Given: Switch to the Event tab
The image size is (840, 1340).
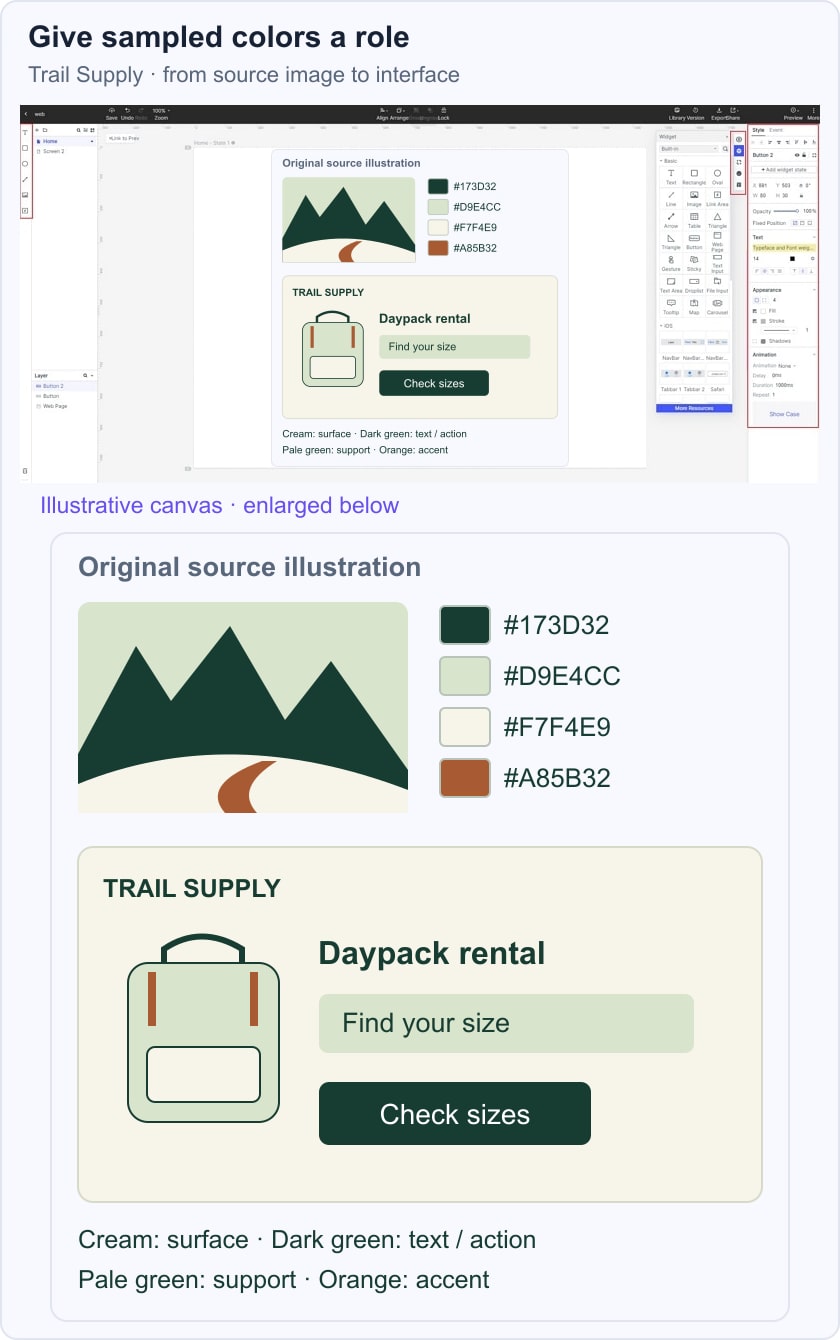Looking at the screenshot, I should [776, 130].
